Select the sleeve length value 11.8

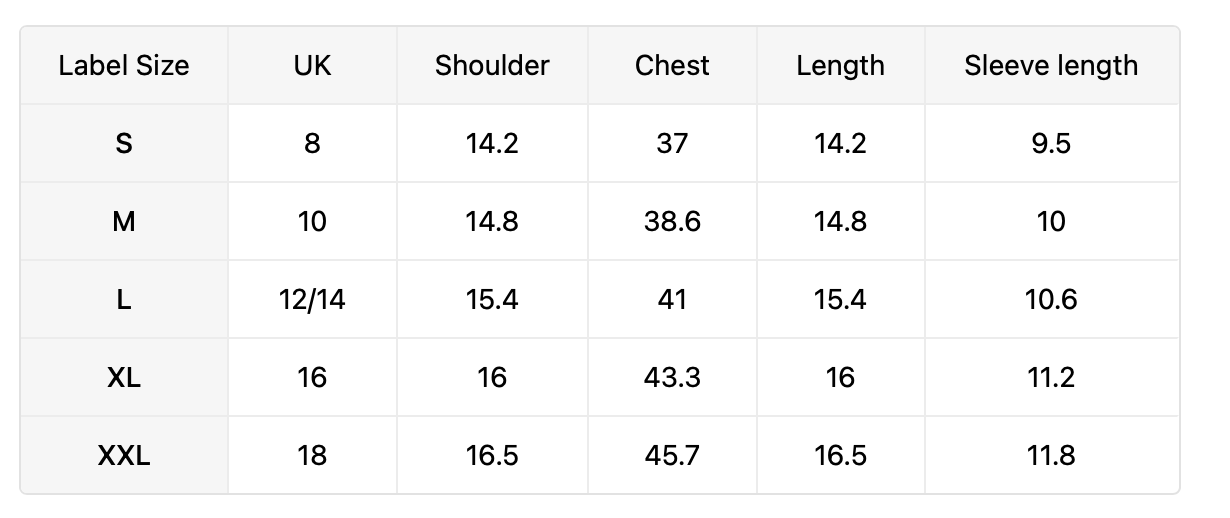click(x=1052, y=456)
